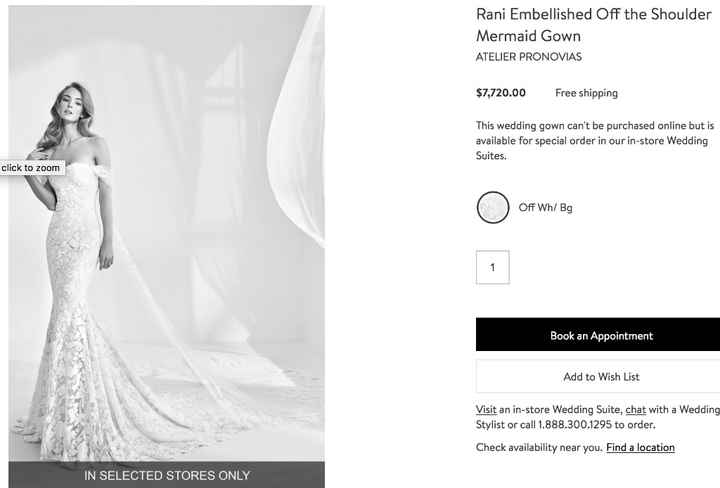
Task: Open the Visit in-store Wedding Suite link
Action: [486, 410]
